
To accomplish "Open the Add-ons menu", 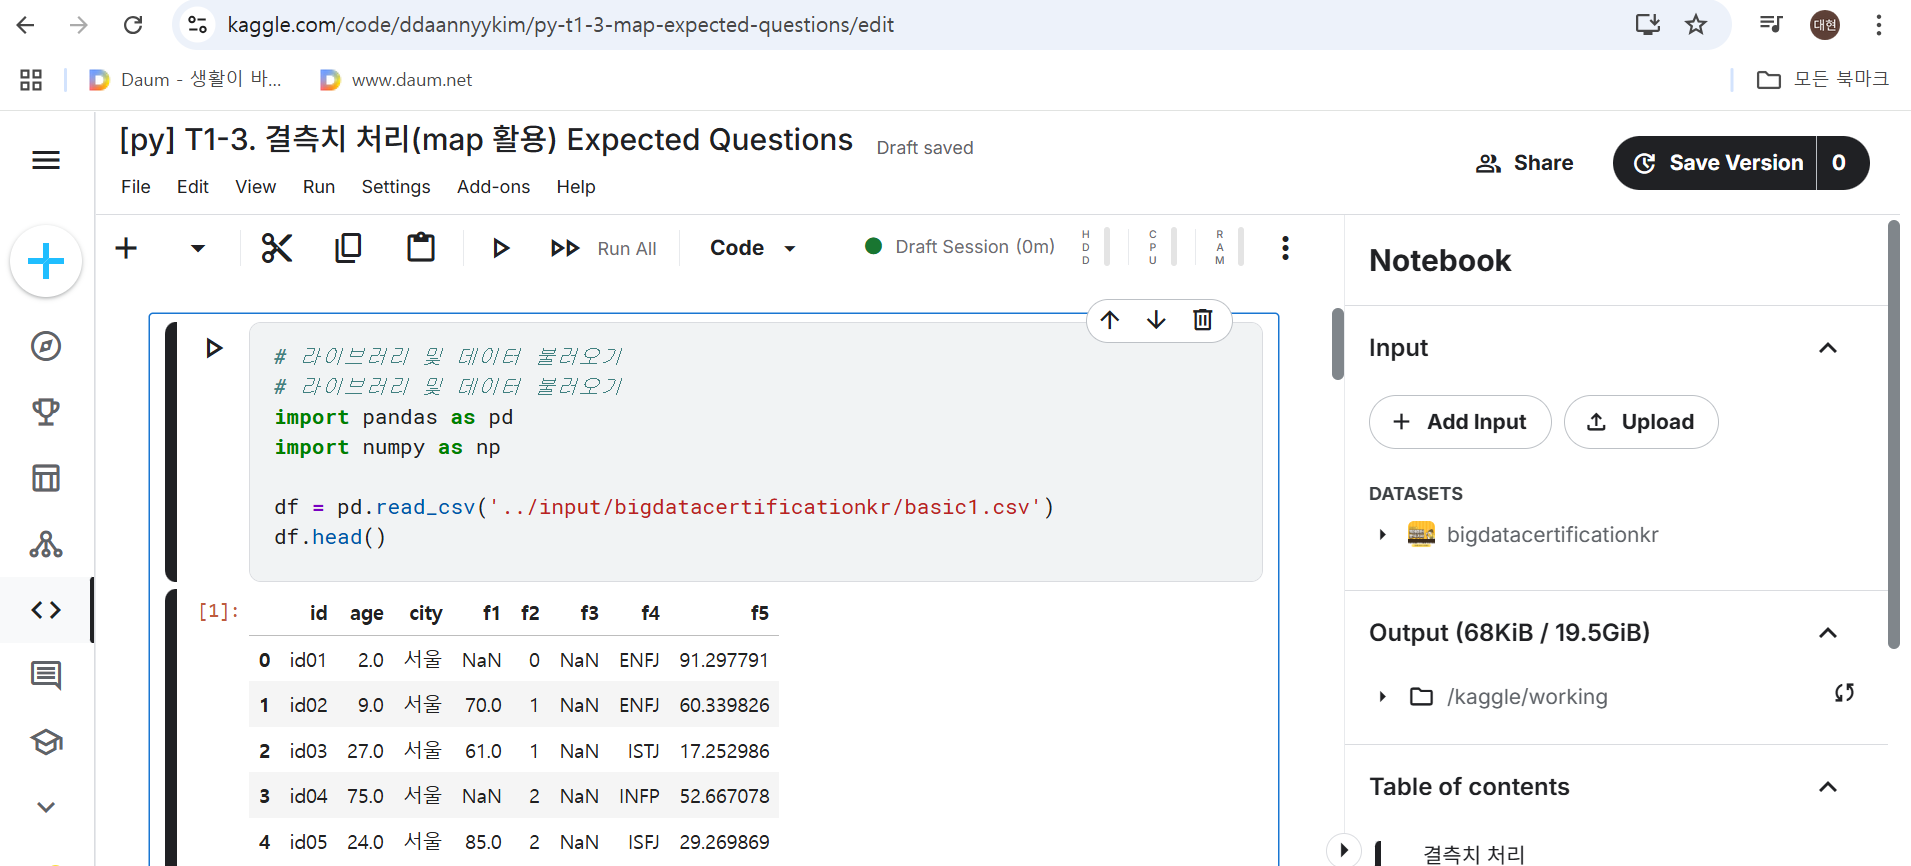I will pyautogui.click(x=494, y=187).
